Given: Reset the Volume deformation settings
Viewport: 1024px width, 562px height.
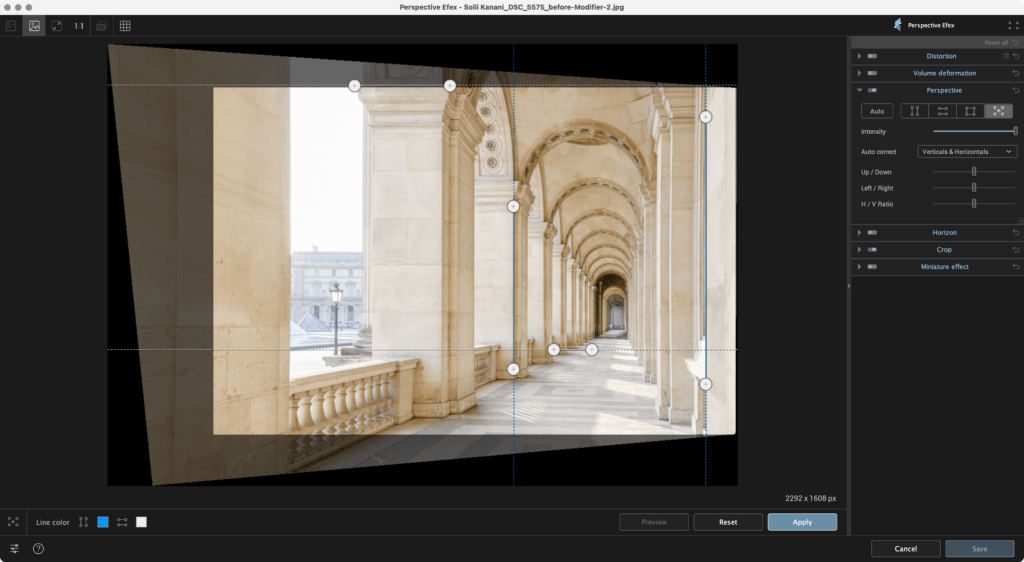Looking at the screenshot, I should tap(1016, 73).
